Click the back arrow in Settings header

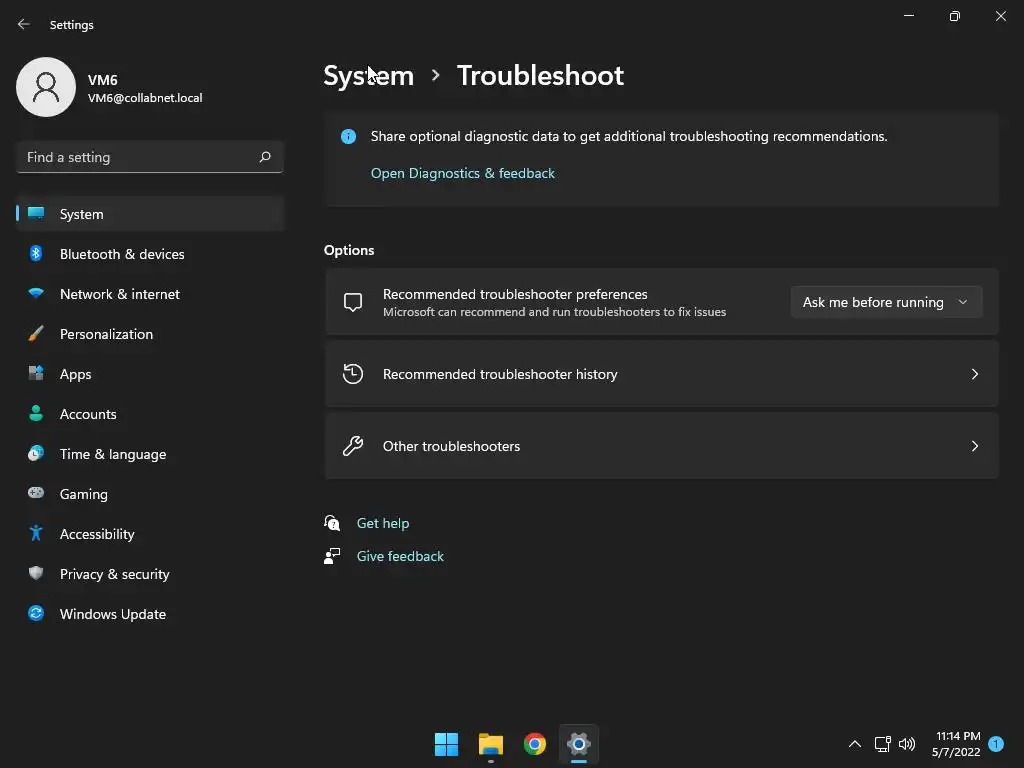[x=24, y=24]
